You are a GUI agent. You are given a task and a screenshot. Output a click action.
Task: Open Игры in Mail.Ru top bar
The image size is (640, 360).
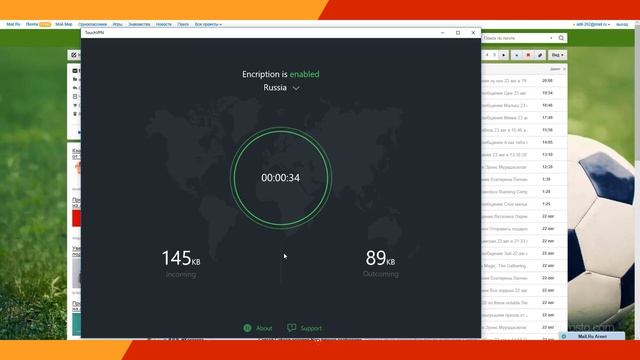(118, 24)
